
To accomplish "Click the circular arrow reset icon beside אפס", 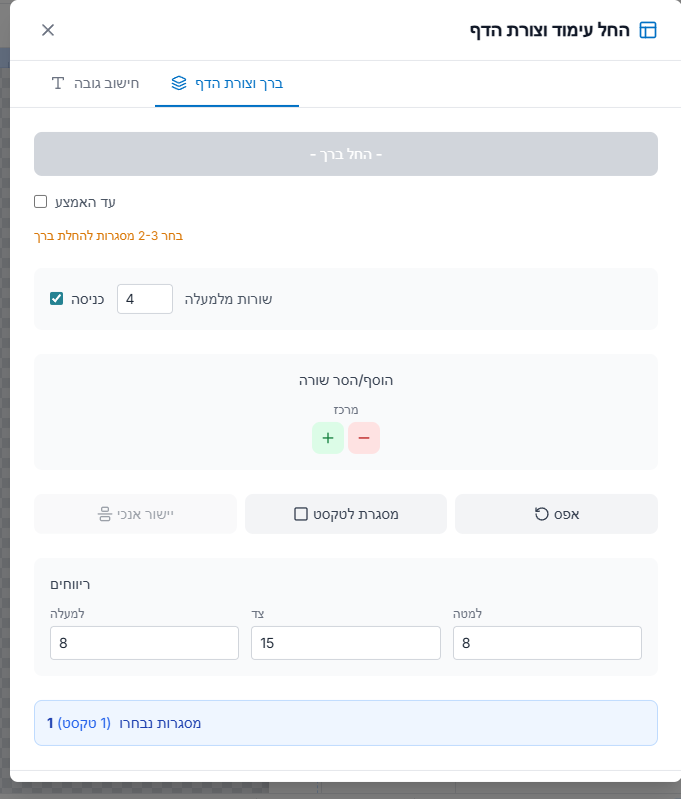I will (542, 514).
